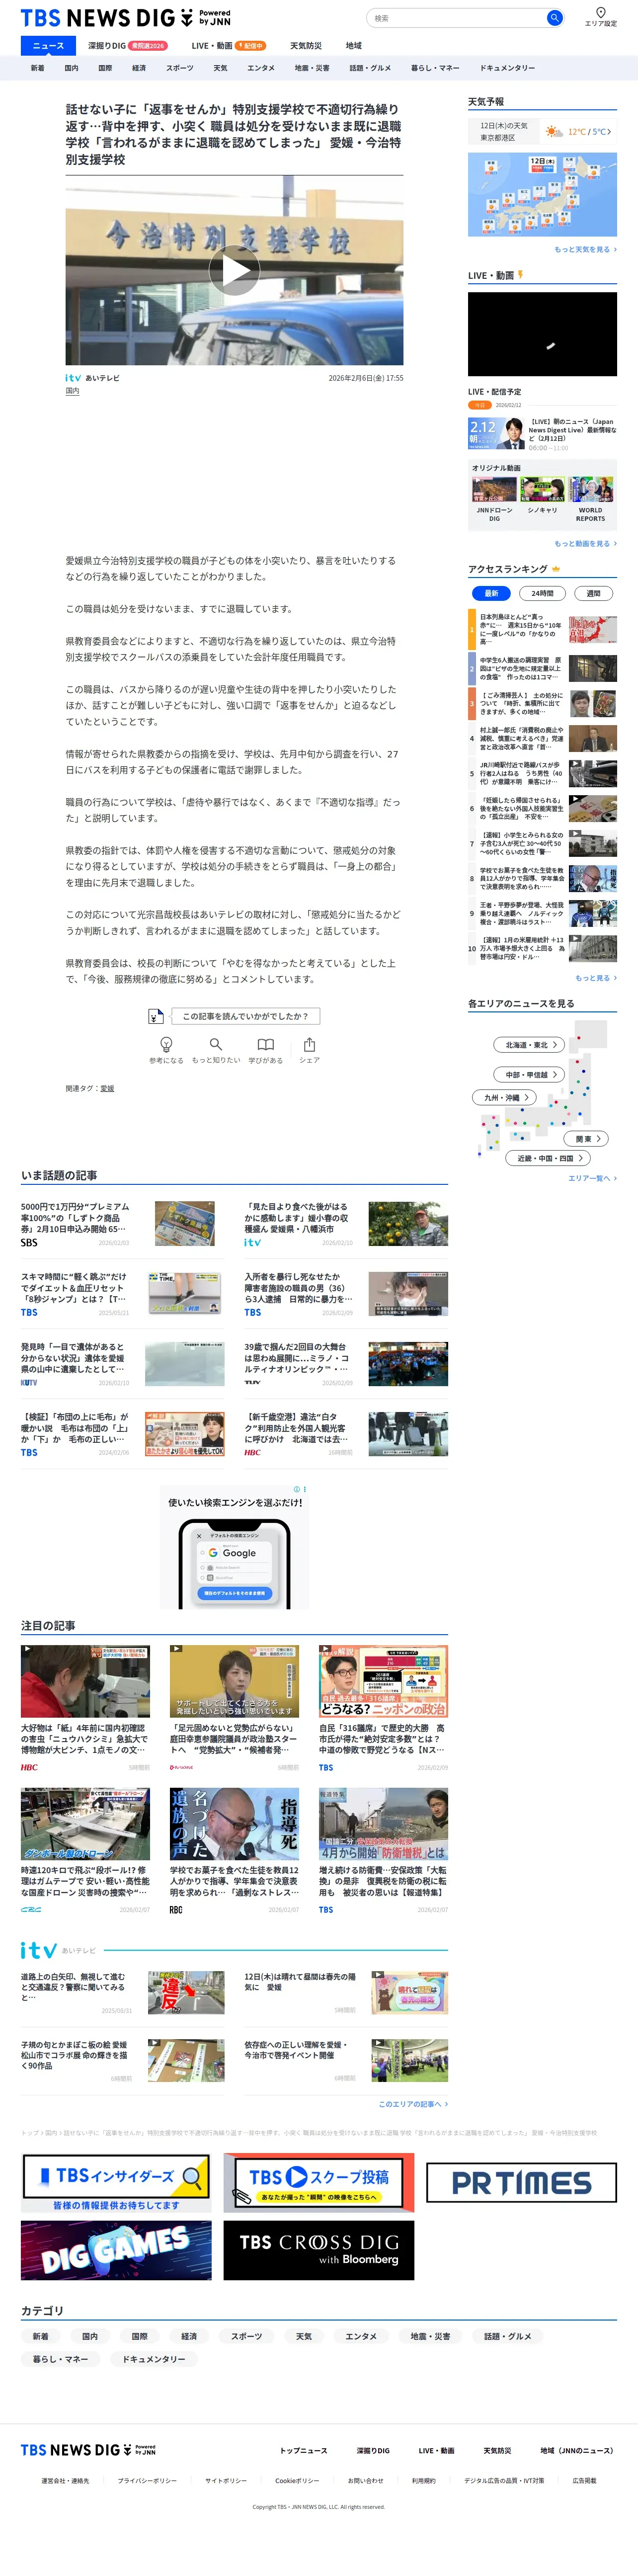The image size is (638, 2576).
Task: Open the 経済 item in top category bar
Action: pyautogui.click(x=139, y=68)
